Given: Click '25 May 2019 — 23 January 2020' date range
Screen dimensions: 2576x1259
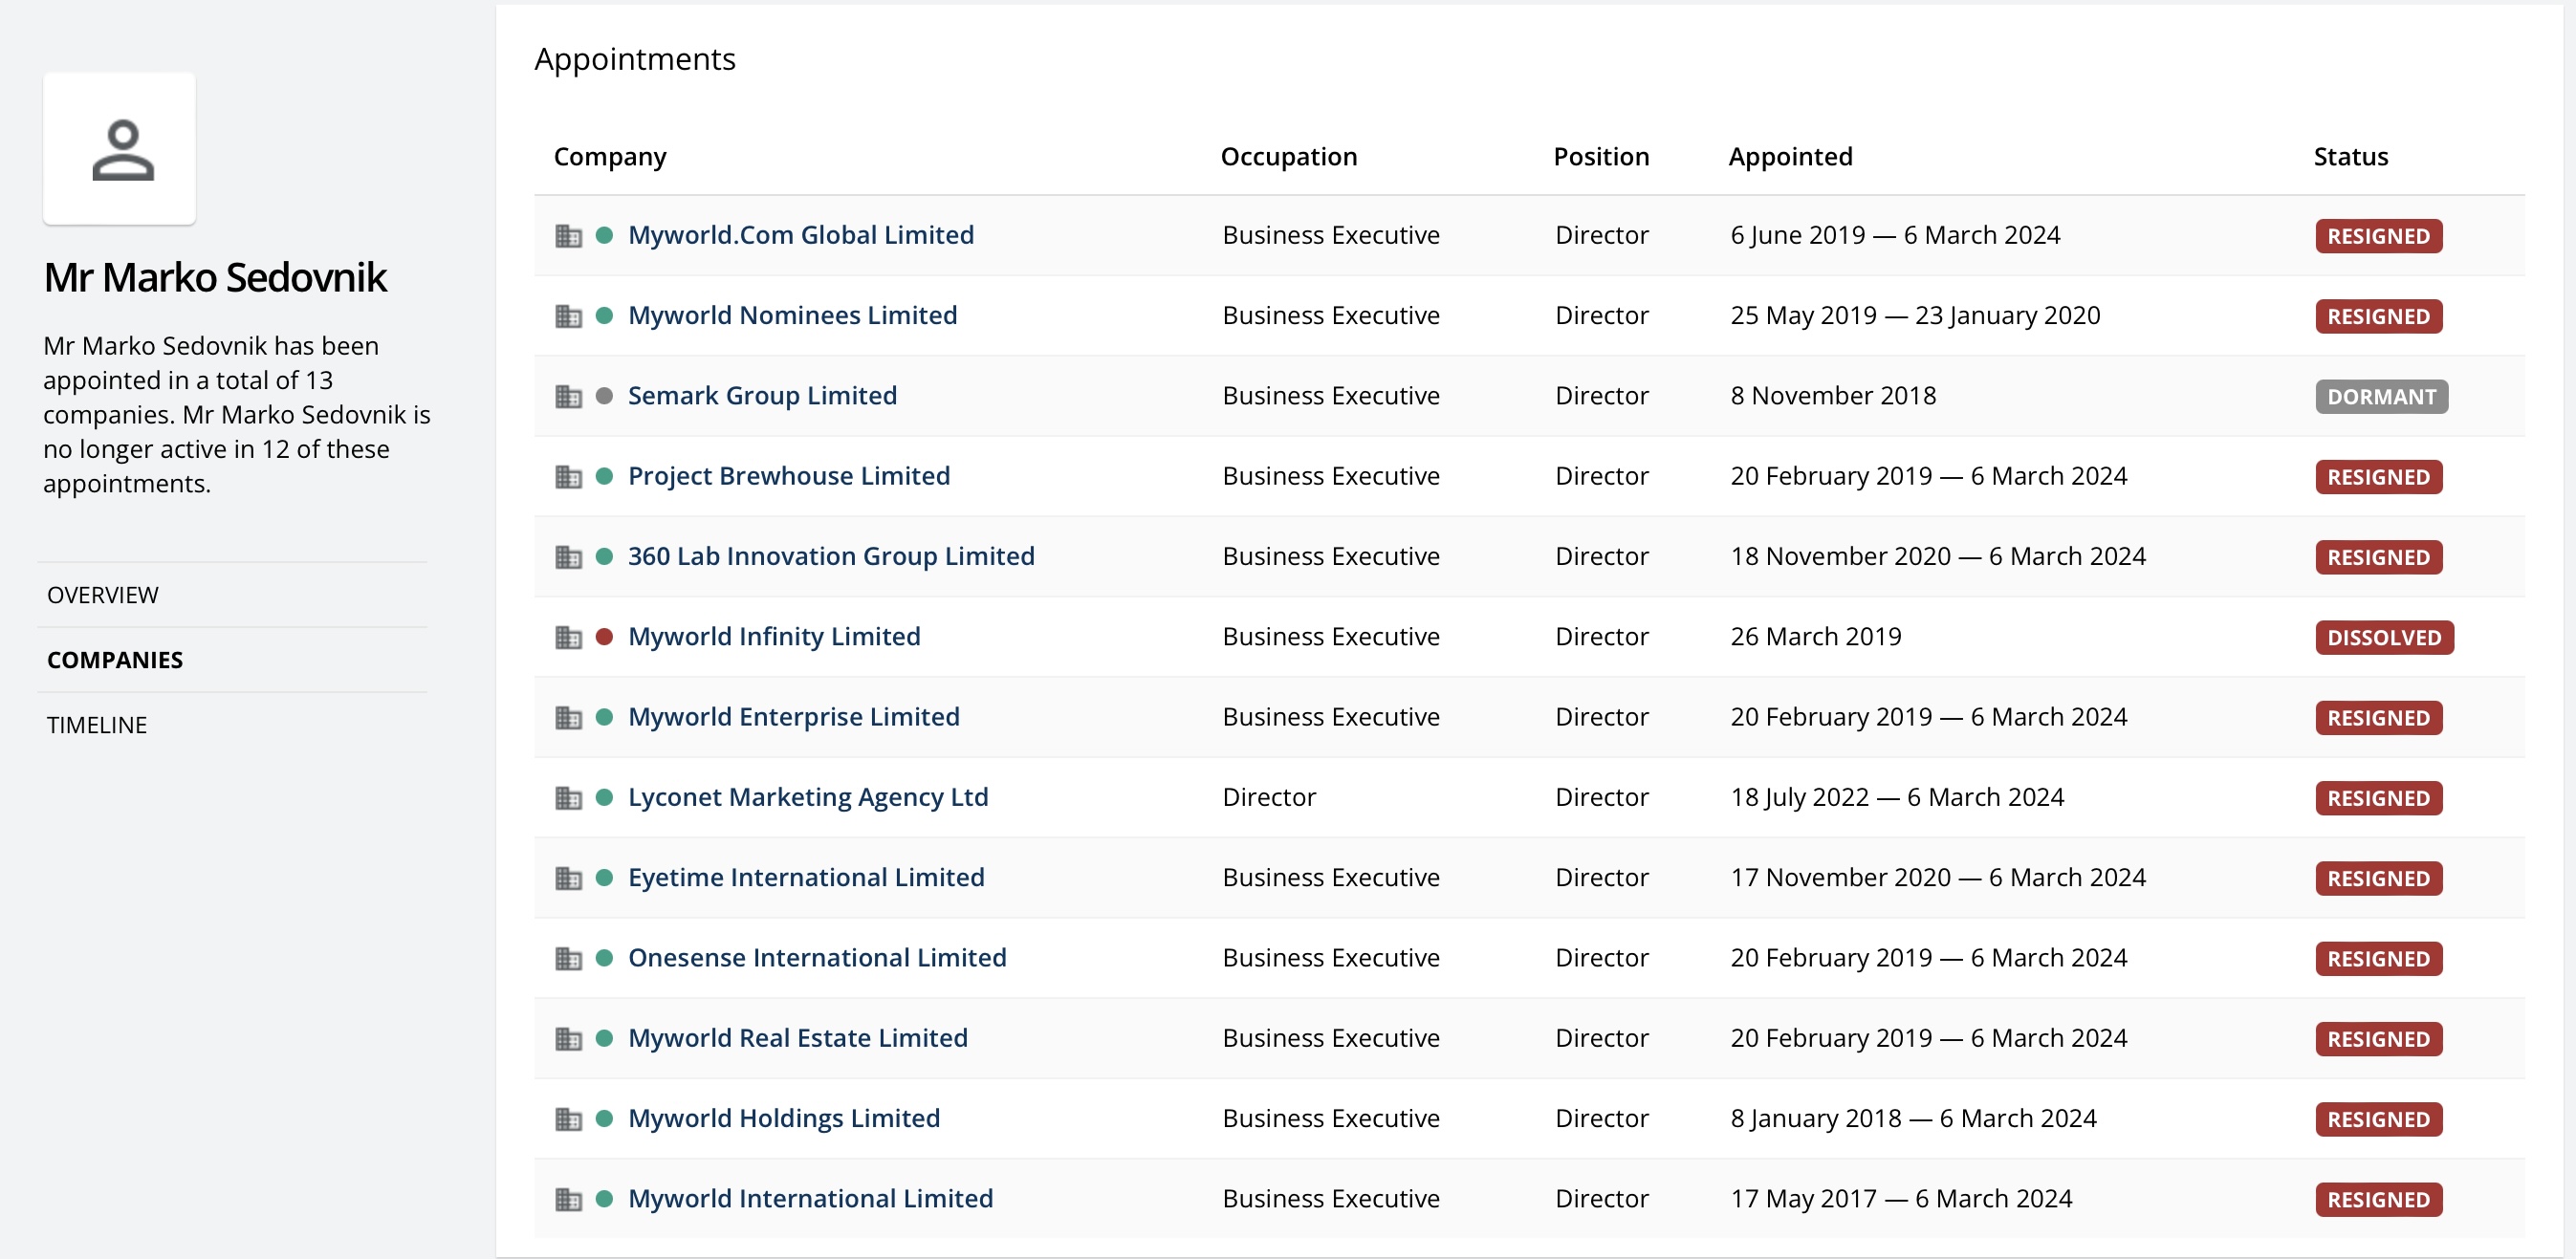Looking at the screenshot, I should click(1915, 315).
